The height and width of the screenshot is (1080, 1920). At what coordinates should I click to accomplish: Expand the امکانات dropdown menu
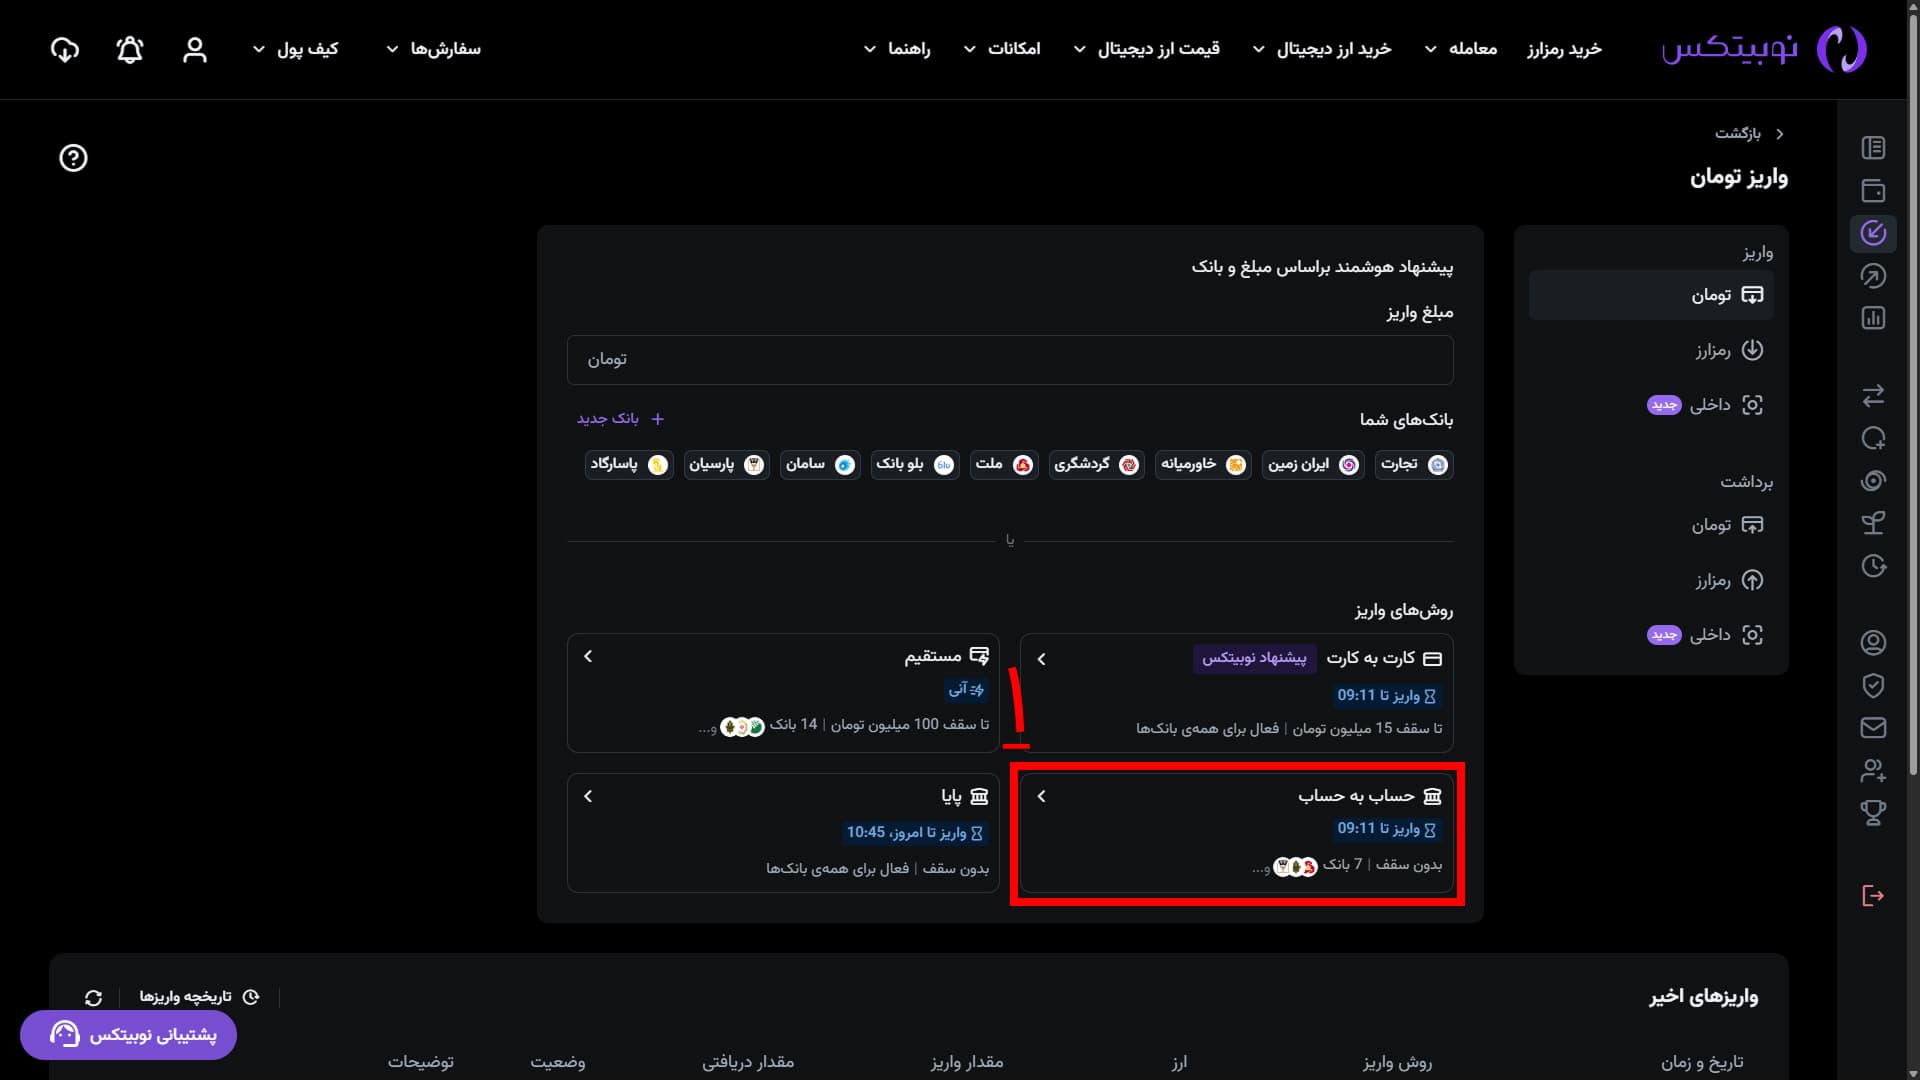click(1001, 49)
